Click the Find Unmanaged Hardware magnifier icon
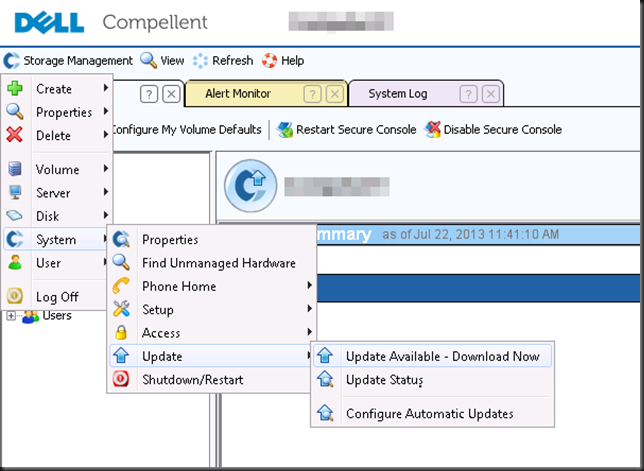This screenshot has width=644, height=471. click(121, 262)
